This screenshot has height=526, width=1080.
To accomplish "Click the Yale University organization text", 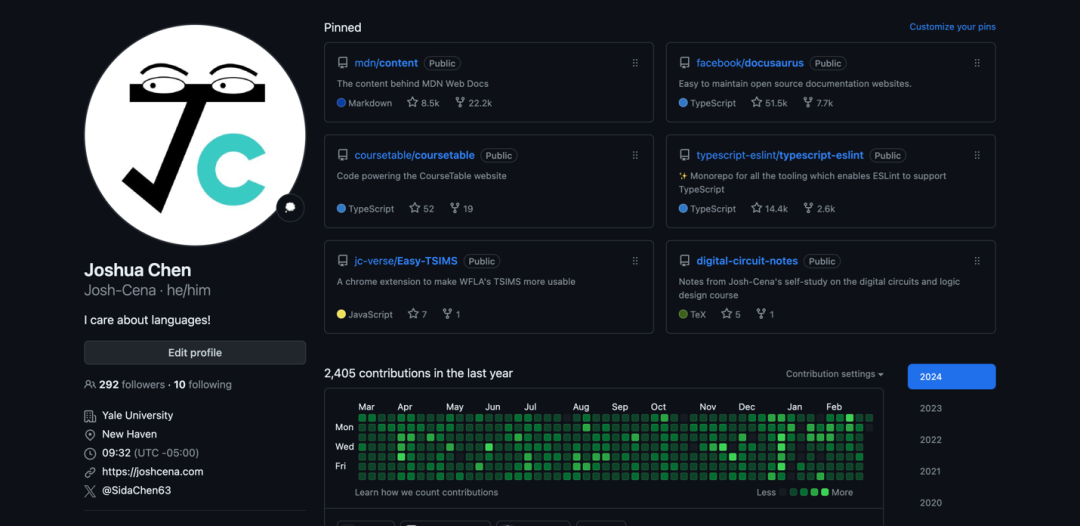I will coord(137,415).
